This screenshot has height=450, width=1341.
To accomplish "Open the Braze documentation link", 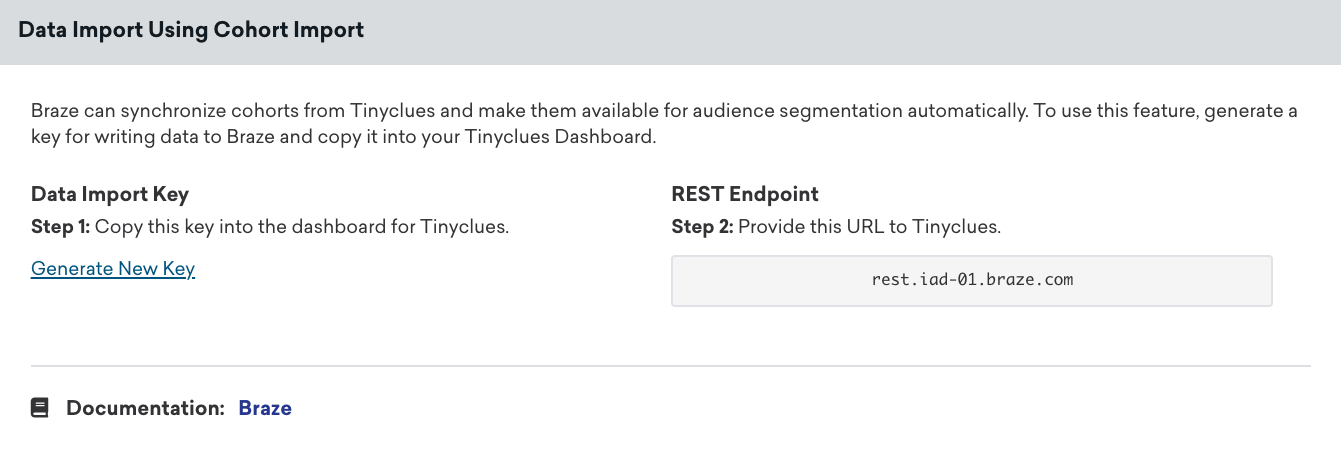I will [265, 408].
